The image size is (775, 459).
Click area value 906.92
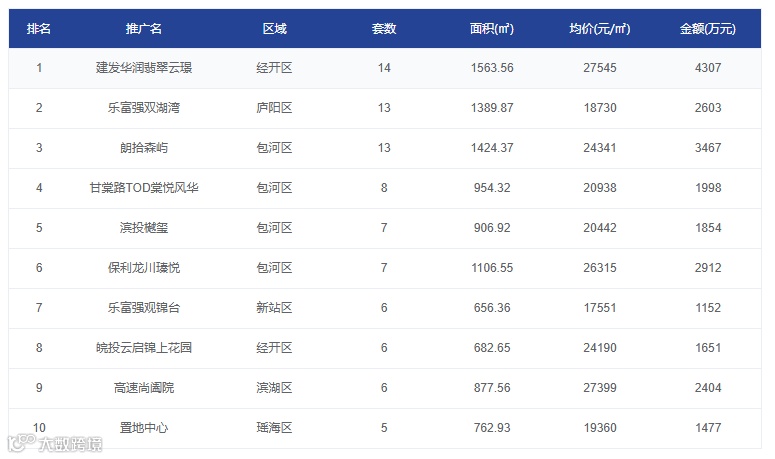coord(492,228)
